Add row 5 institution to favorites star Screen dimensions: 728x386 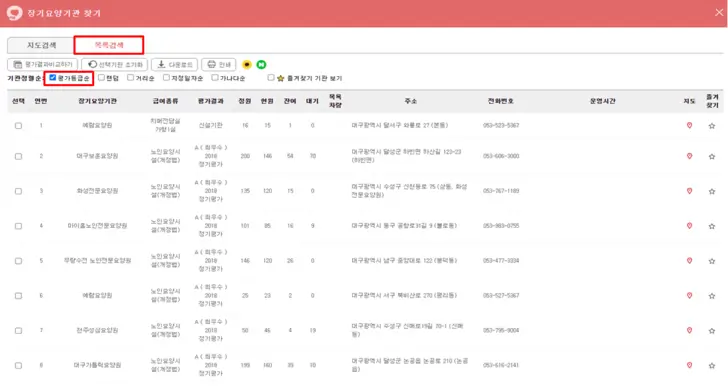click(x=712, y=261)
